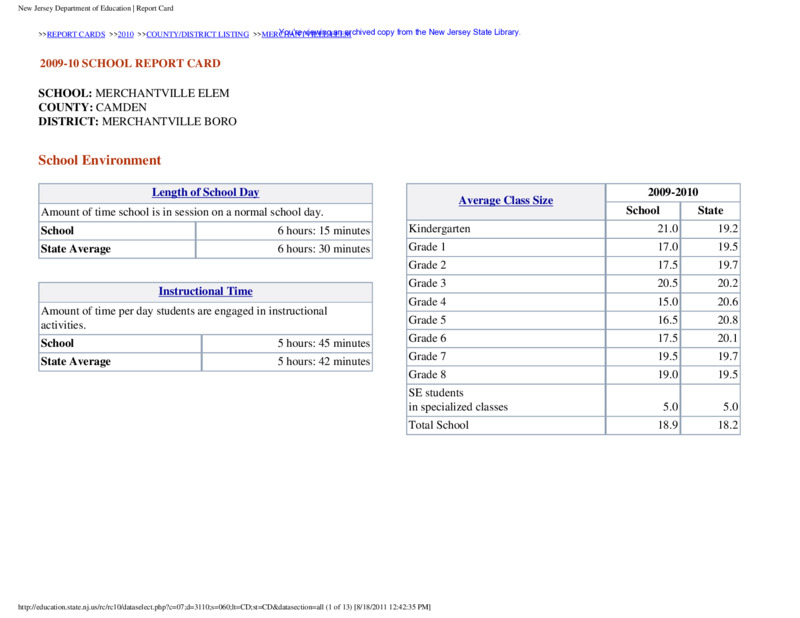This screenshot has height=618, width=800.
Task: Select the 2009-10 SCHOOL REPORT CARD heading
Action: click(x=130, y=63)
